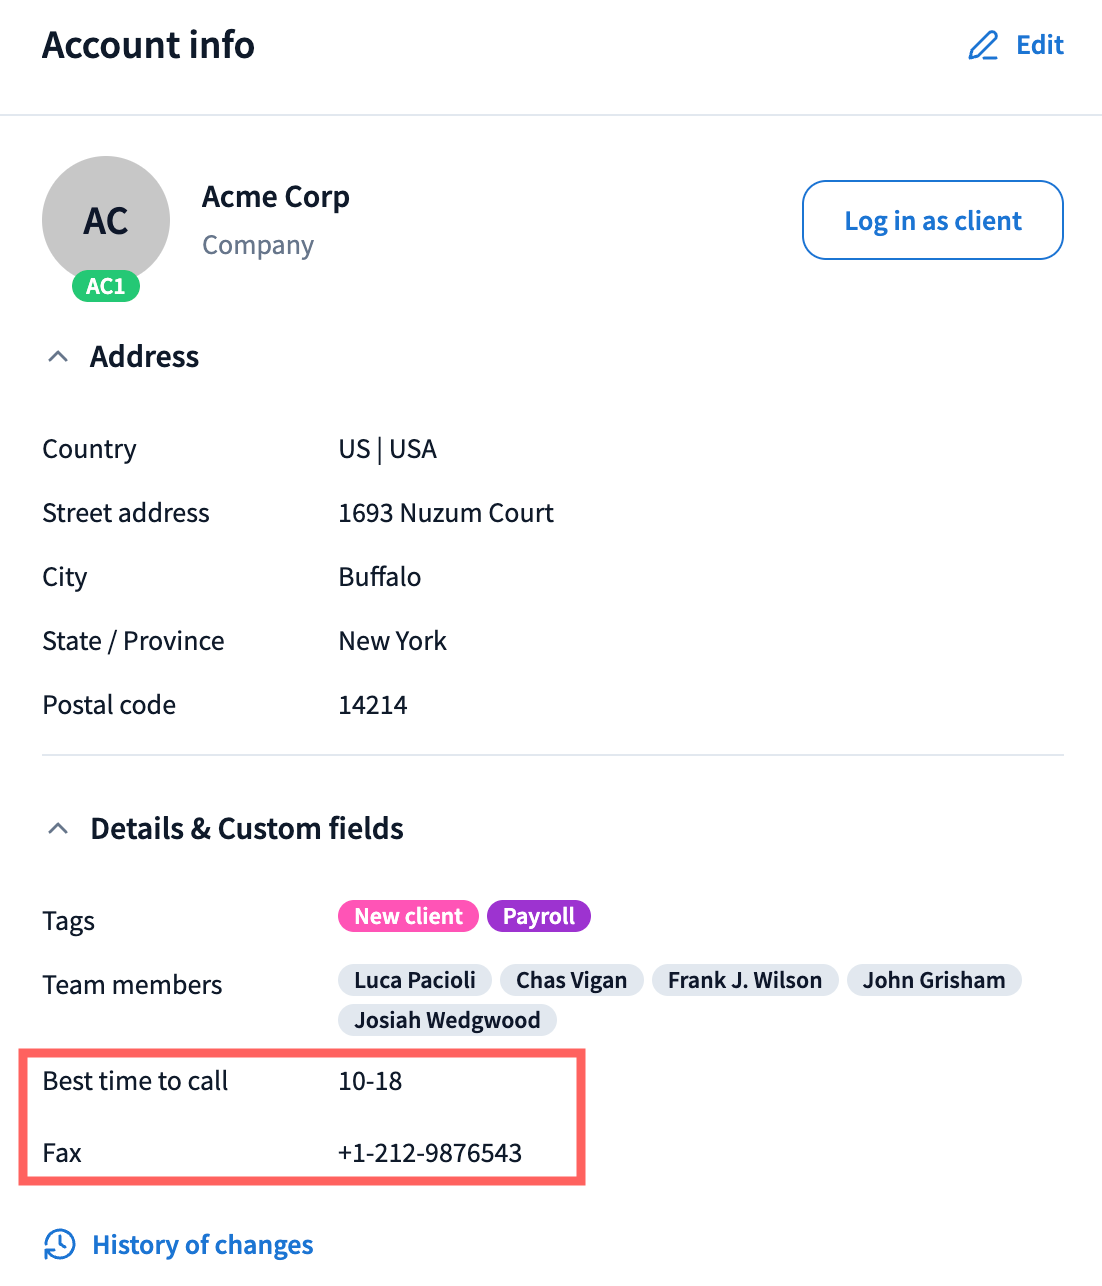Click the green AC1 badge
The height and width of the screenshot is (1286, 1102).
coord(106,287)
